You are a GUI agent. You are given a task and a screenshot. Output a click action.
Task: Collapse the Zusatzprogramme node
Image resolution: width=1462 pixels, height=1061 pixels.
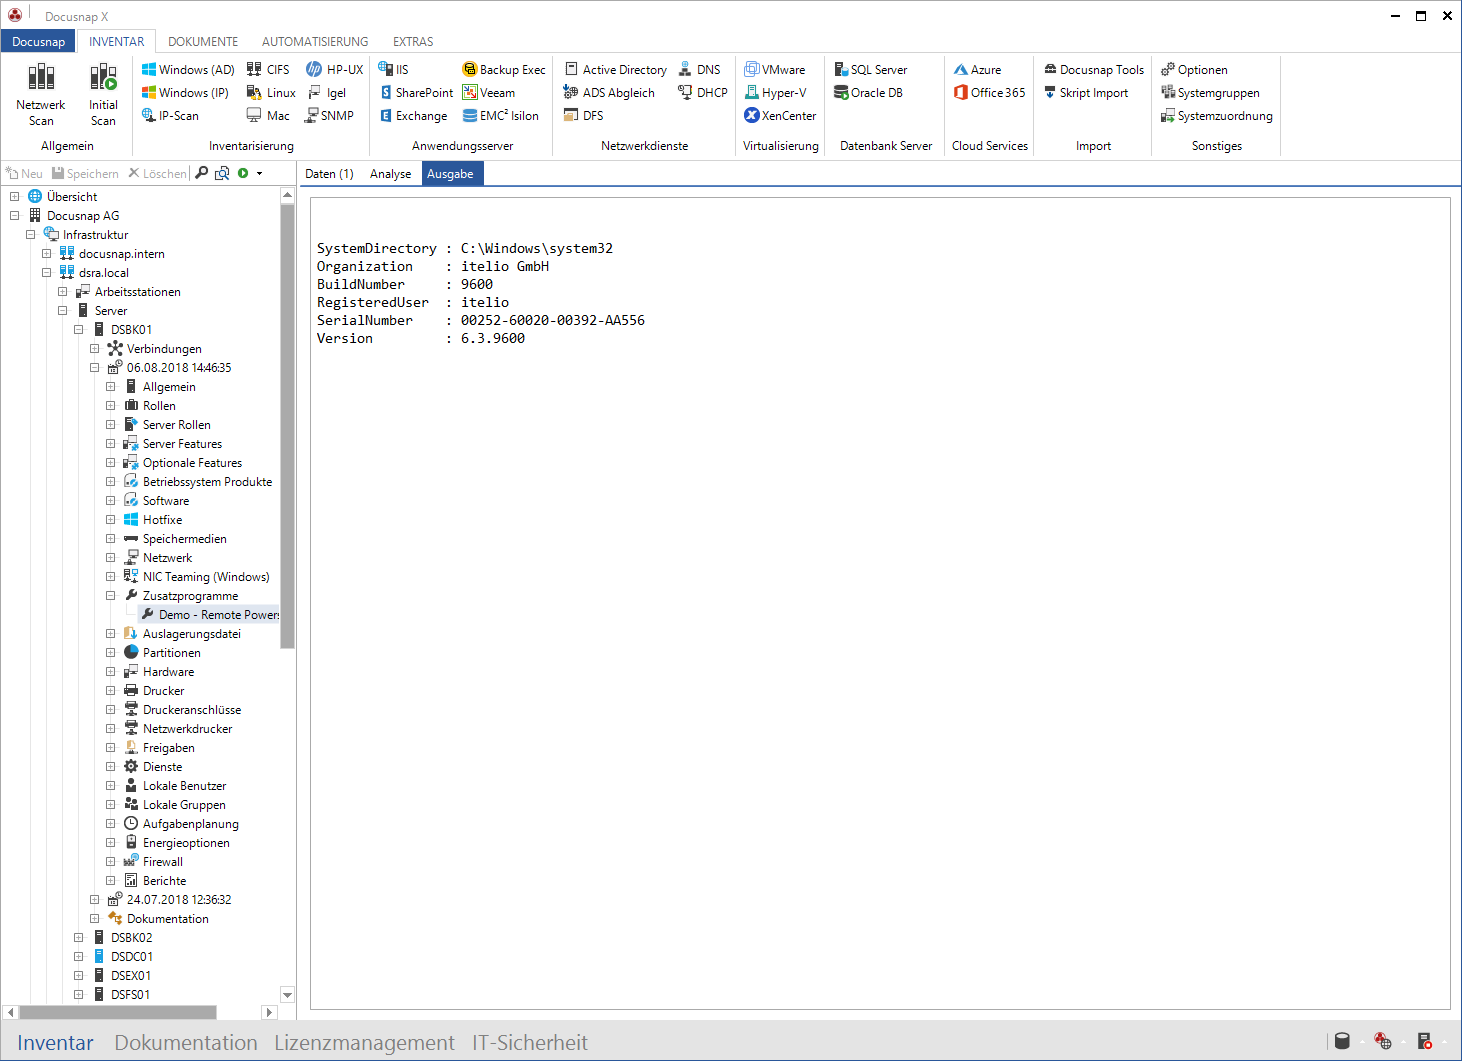pos(111,595)
